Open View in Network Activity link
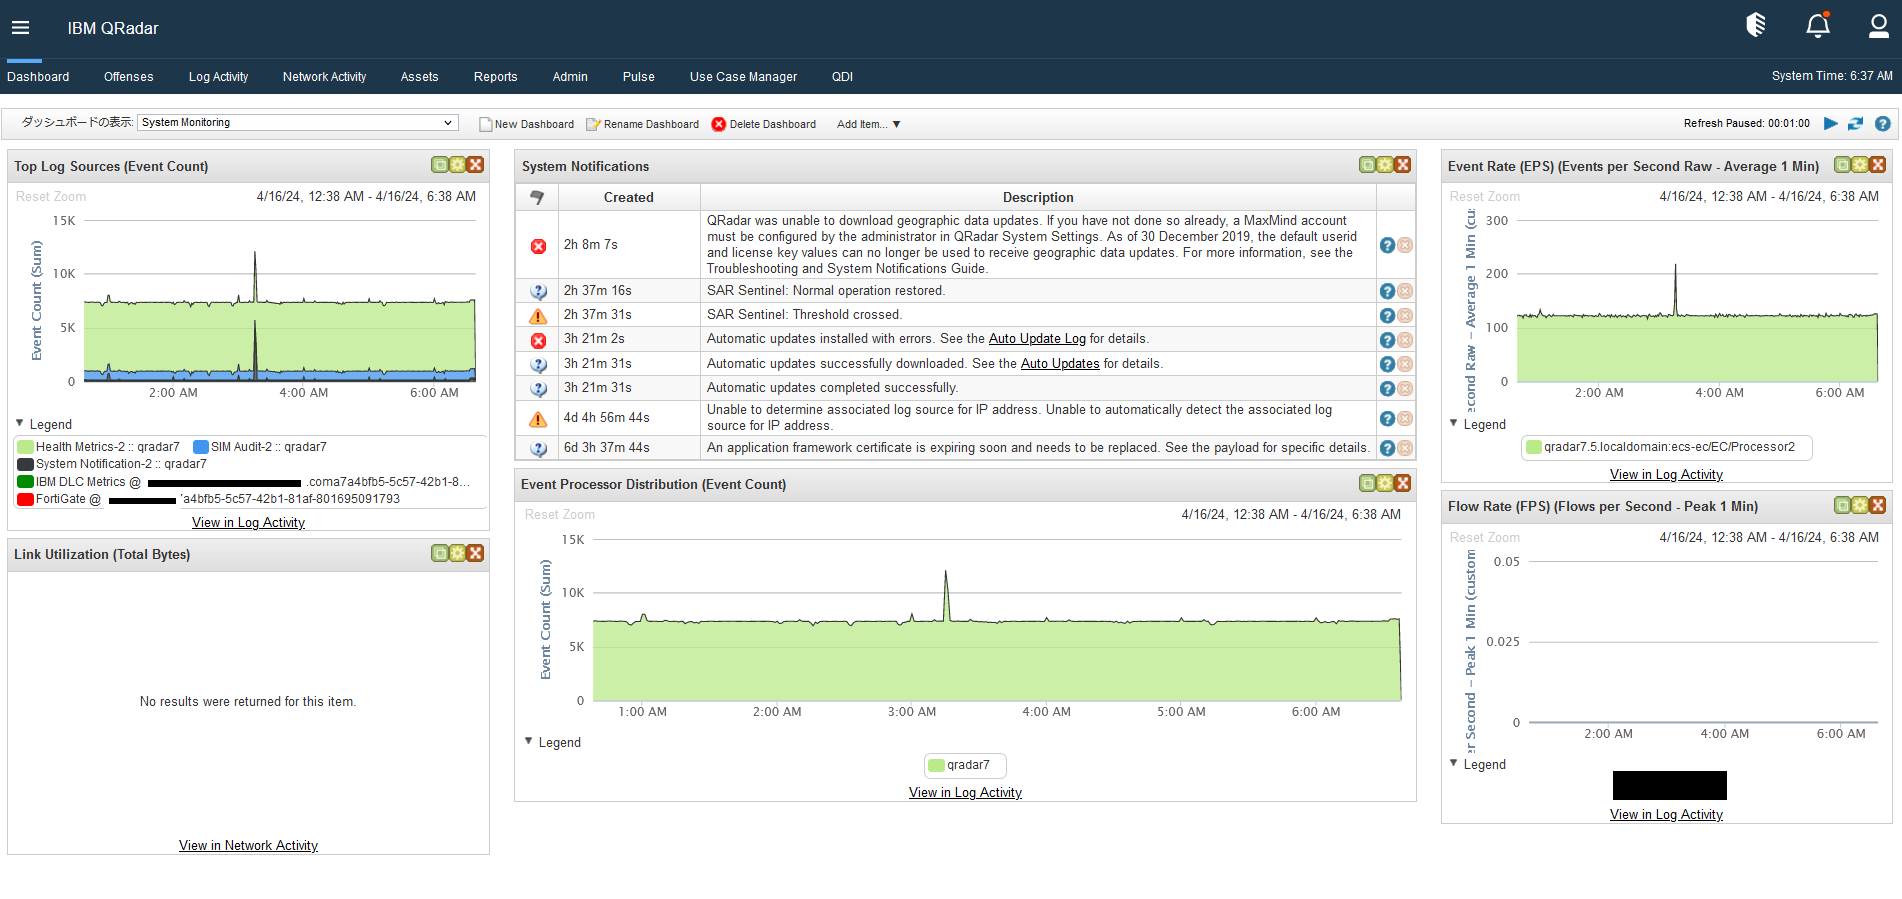This screenshot has width=1902, height=899. [x=248, y=846]
